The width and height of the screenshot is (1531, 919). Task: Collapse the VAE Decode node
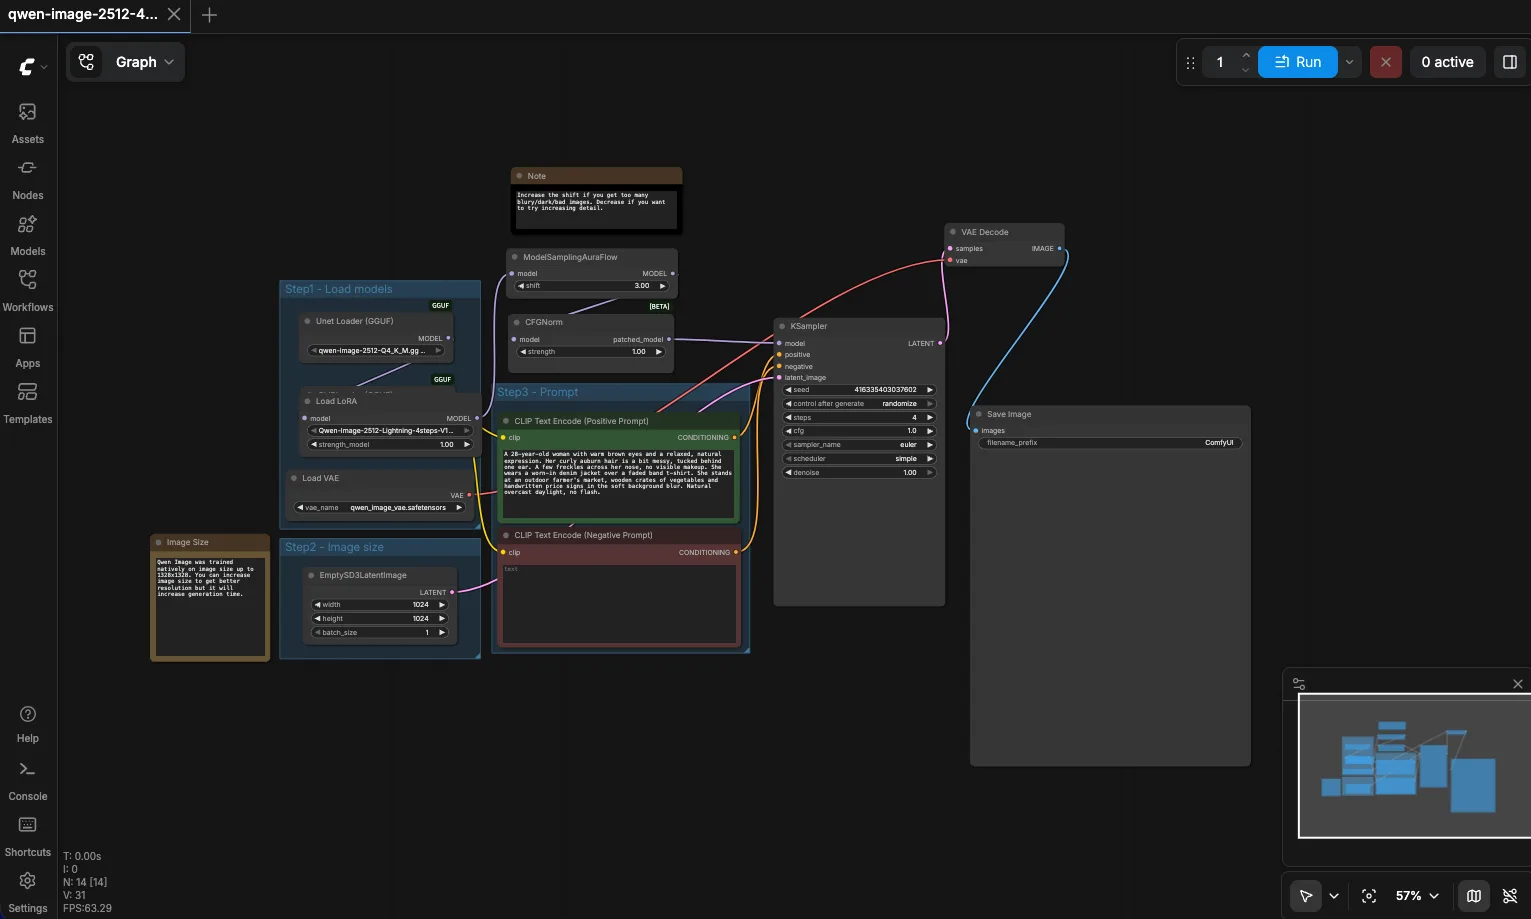953,232
